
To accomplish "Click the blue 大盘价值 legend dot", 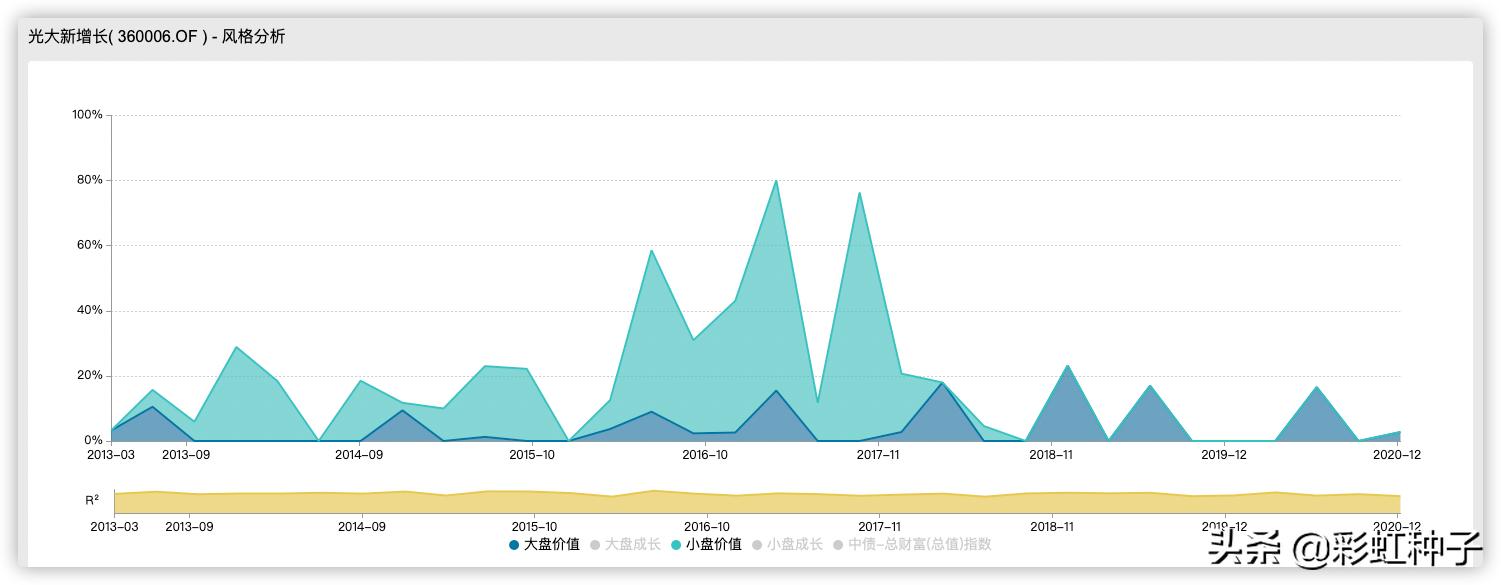I will point(514,545).
